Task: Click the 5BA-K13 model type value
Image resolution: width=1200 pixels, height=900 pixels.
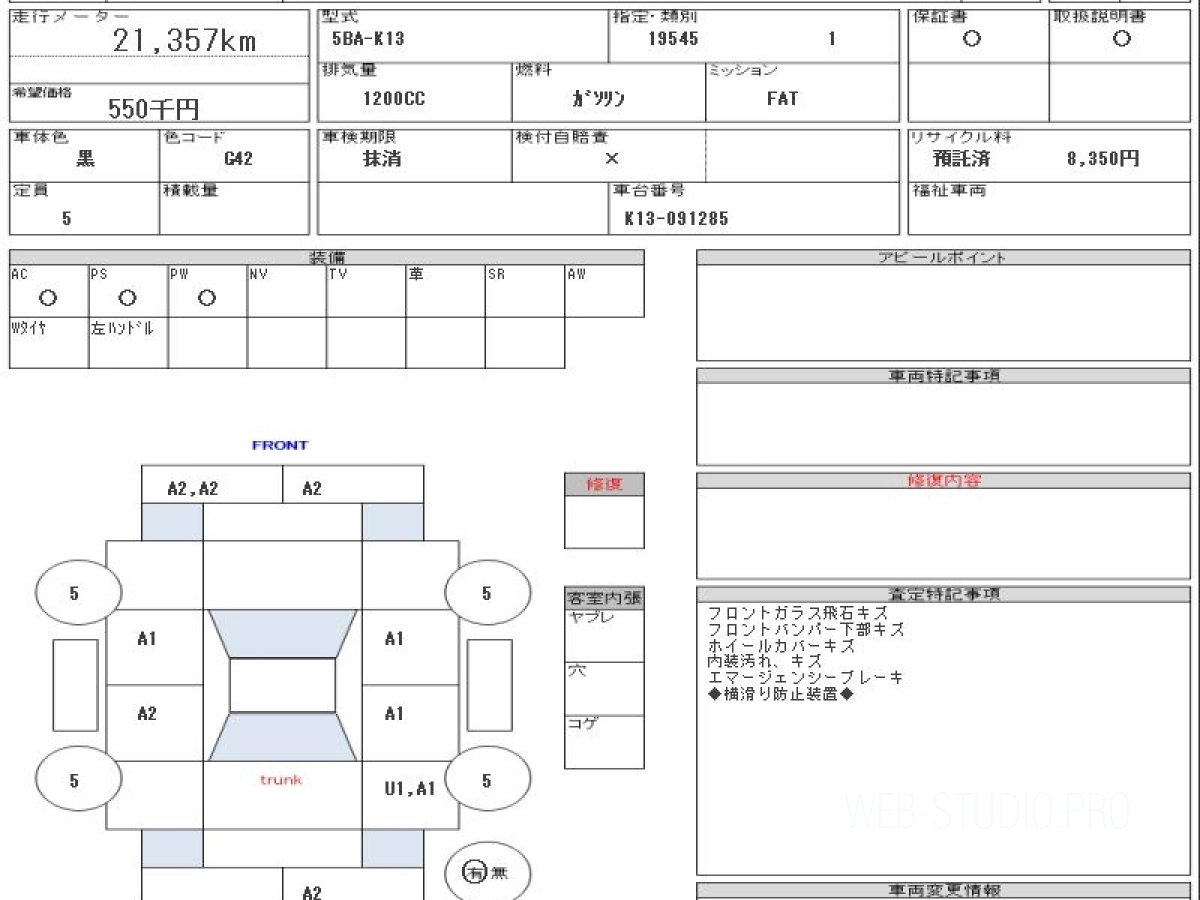Action: (x=368, y=40)
